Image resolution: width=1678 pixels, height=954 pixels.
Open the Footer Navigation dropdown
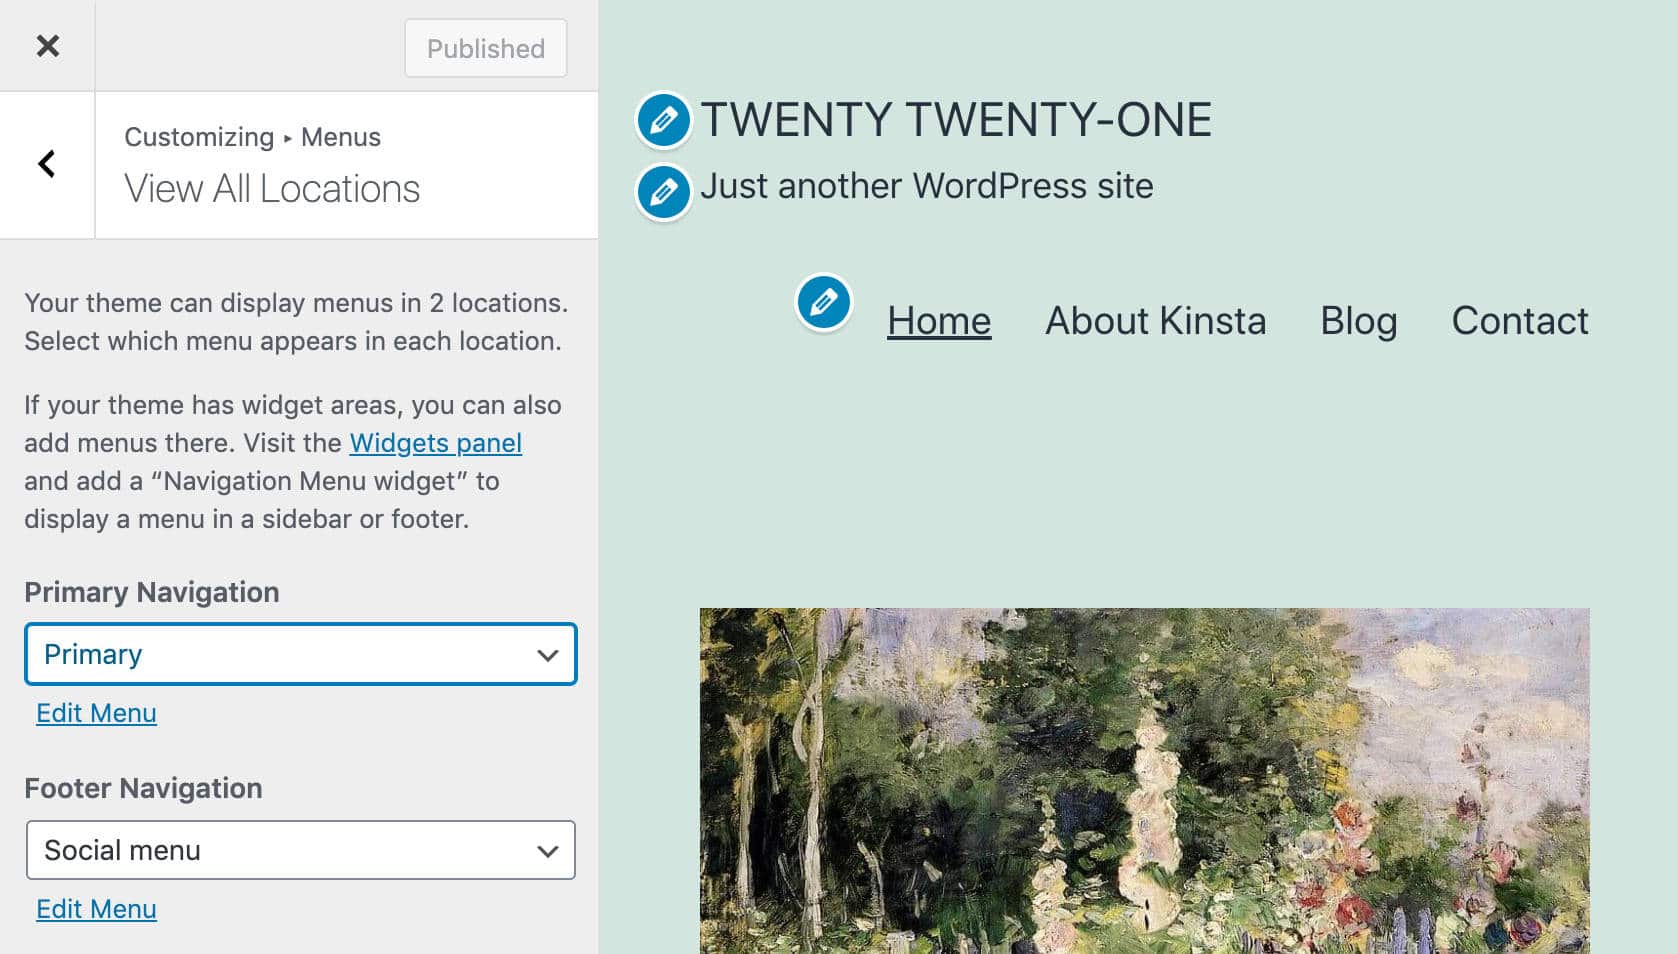(x=300, y=850)
